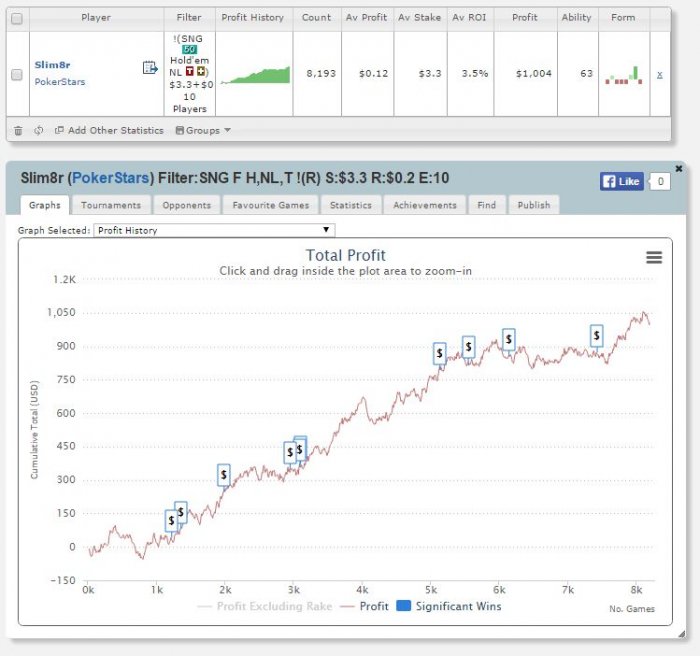Screen dimensions: 700x656
Task: Tick the checkbox for Slim8r row
Action: pyautogui.click(x=17, y=74)
